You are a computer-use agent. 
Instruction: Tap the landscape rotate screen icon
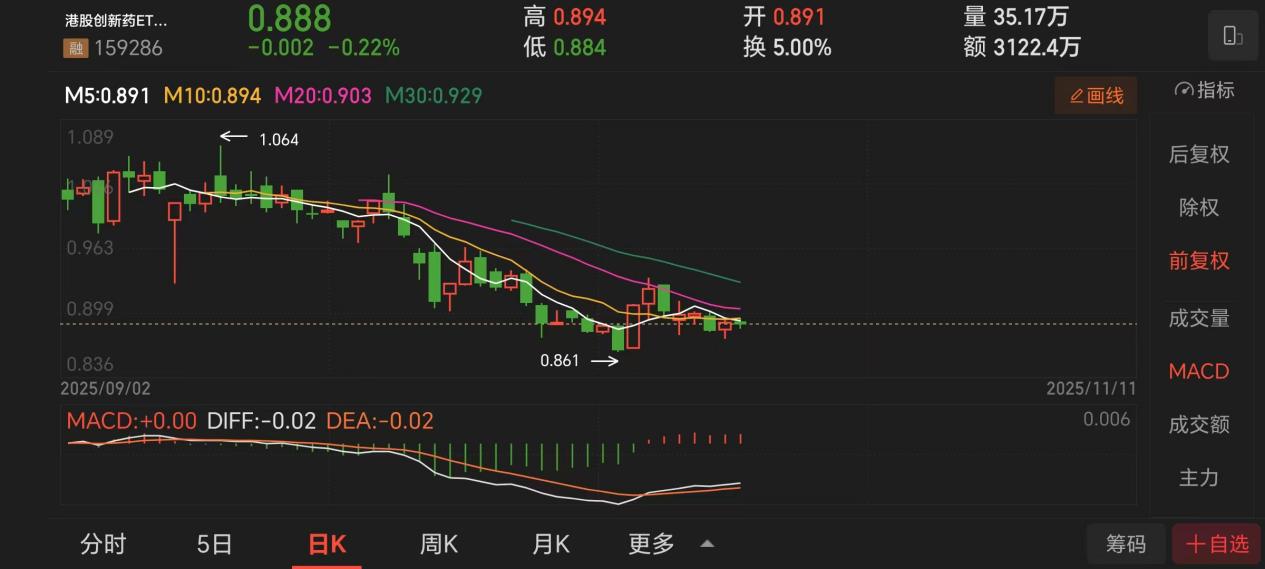coord(1232,37)
